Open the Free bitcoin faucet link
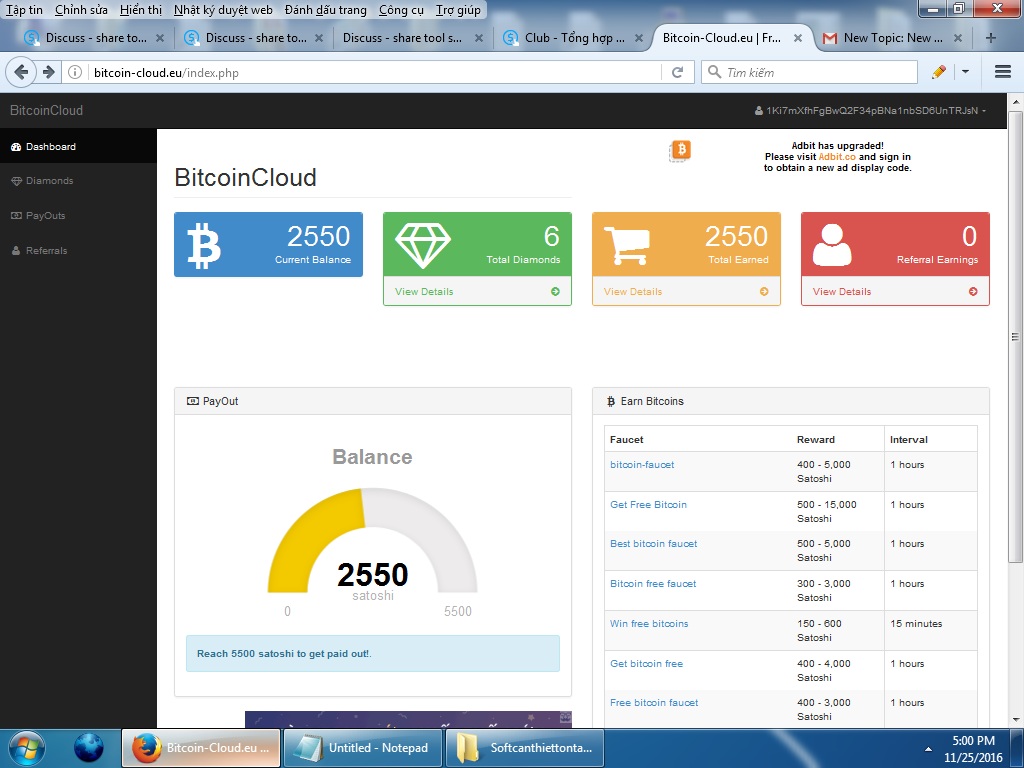 [x=654, y=703]
